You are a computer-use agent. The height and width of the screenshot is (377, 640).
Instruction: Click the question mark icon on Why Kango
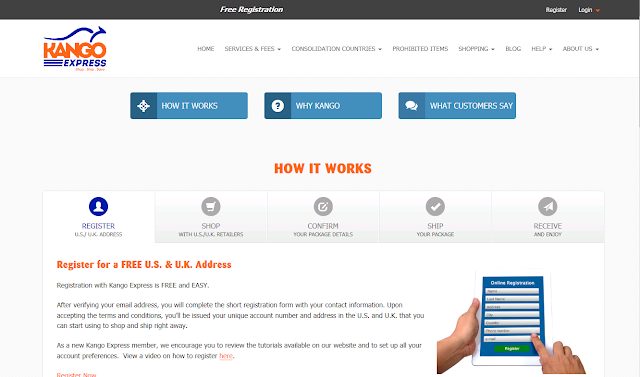pos(278,106)
